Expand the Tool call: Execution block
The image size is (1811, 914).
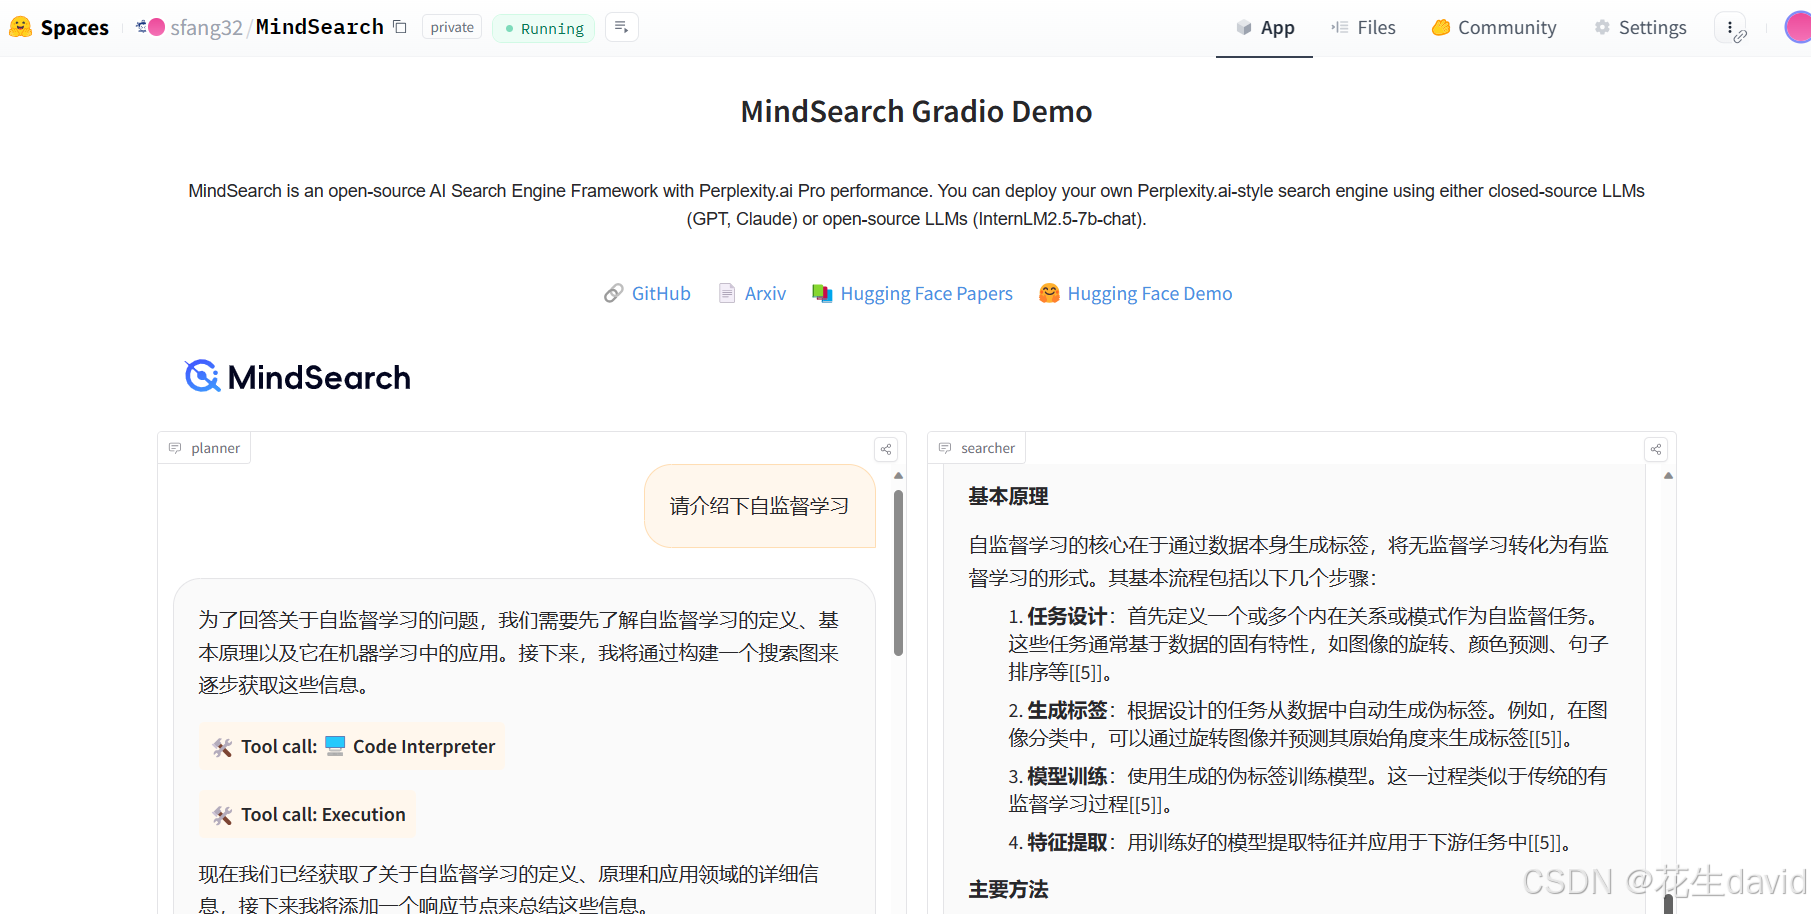pos(307,814)
